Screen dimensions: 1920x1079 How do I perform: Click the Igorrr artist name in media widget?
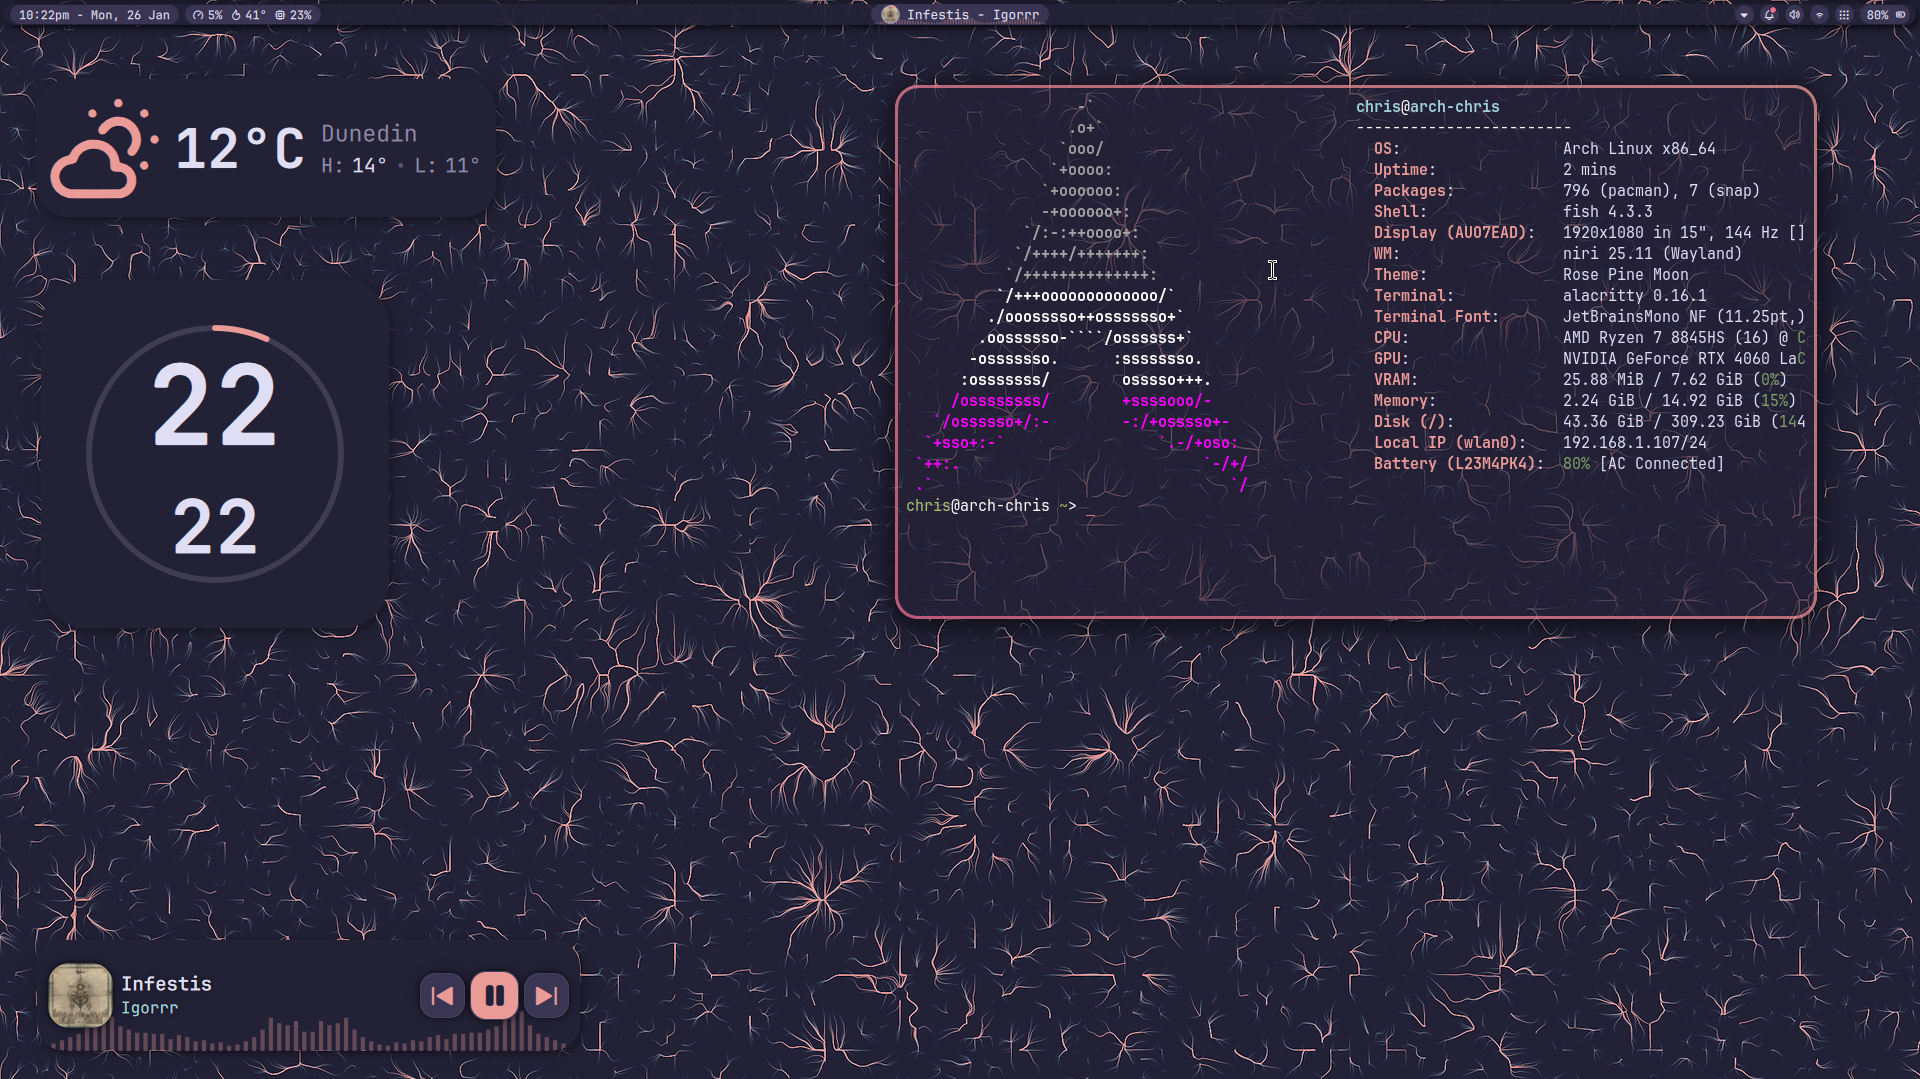(x=149, y=1008)
